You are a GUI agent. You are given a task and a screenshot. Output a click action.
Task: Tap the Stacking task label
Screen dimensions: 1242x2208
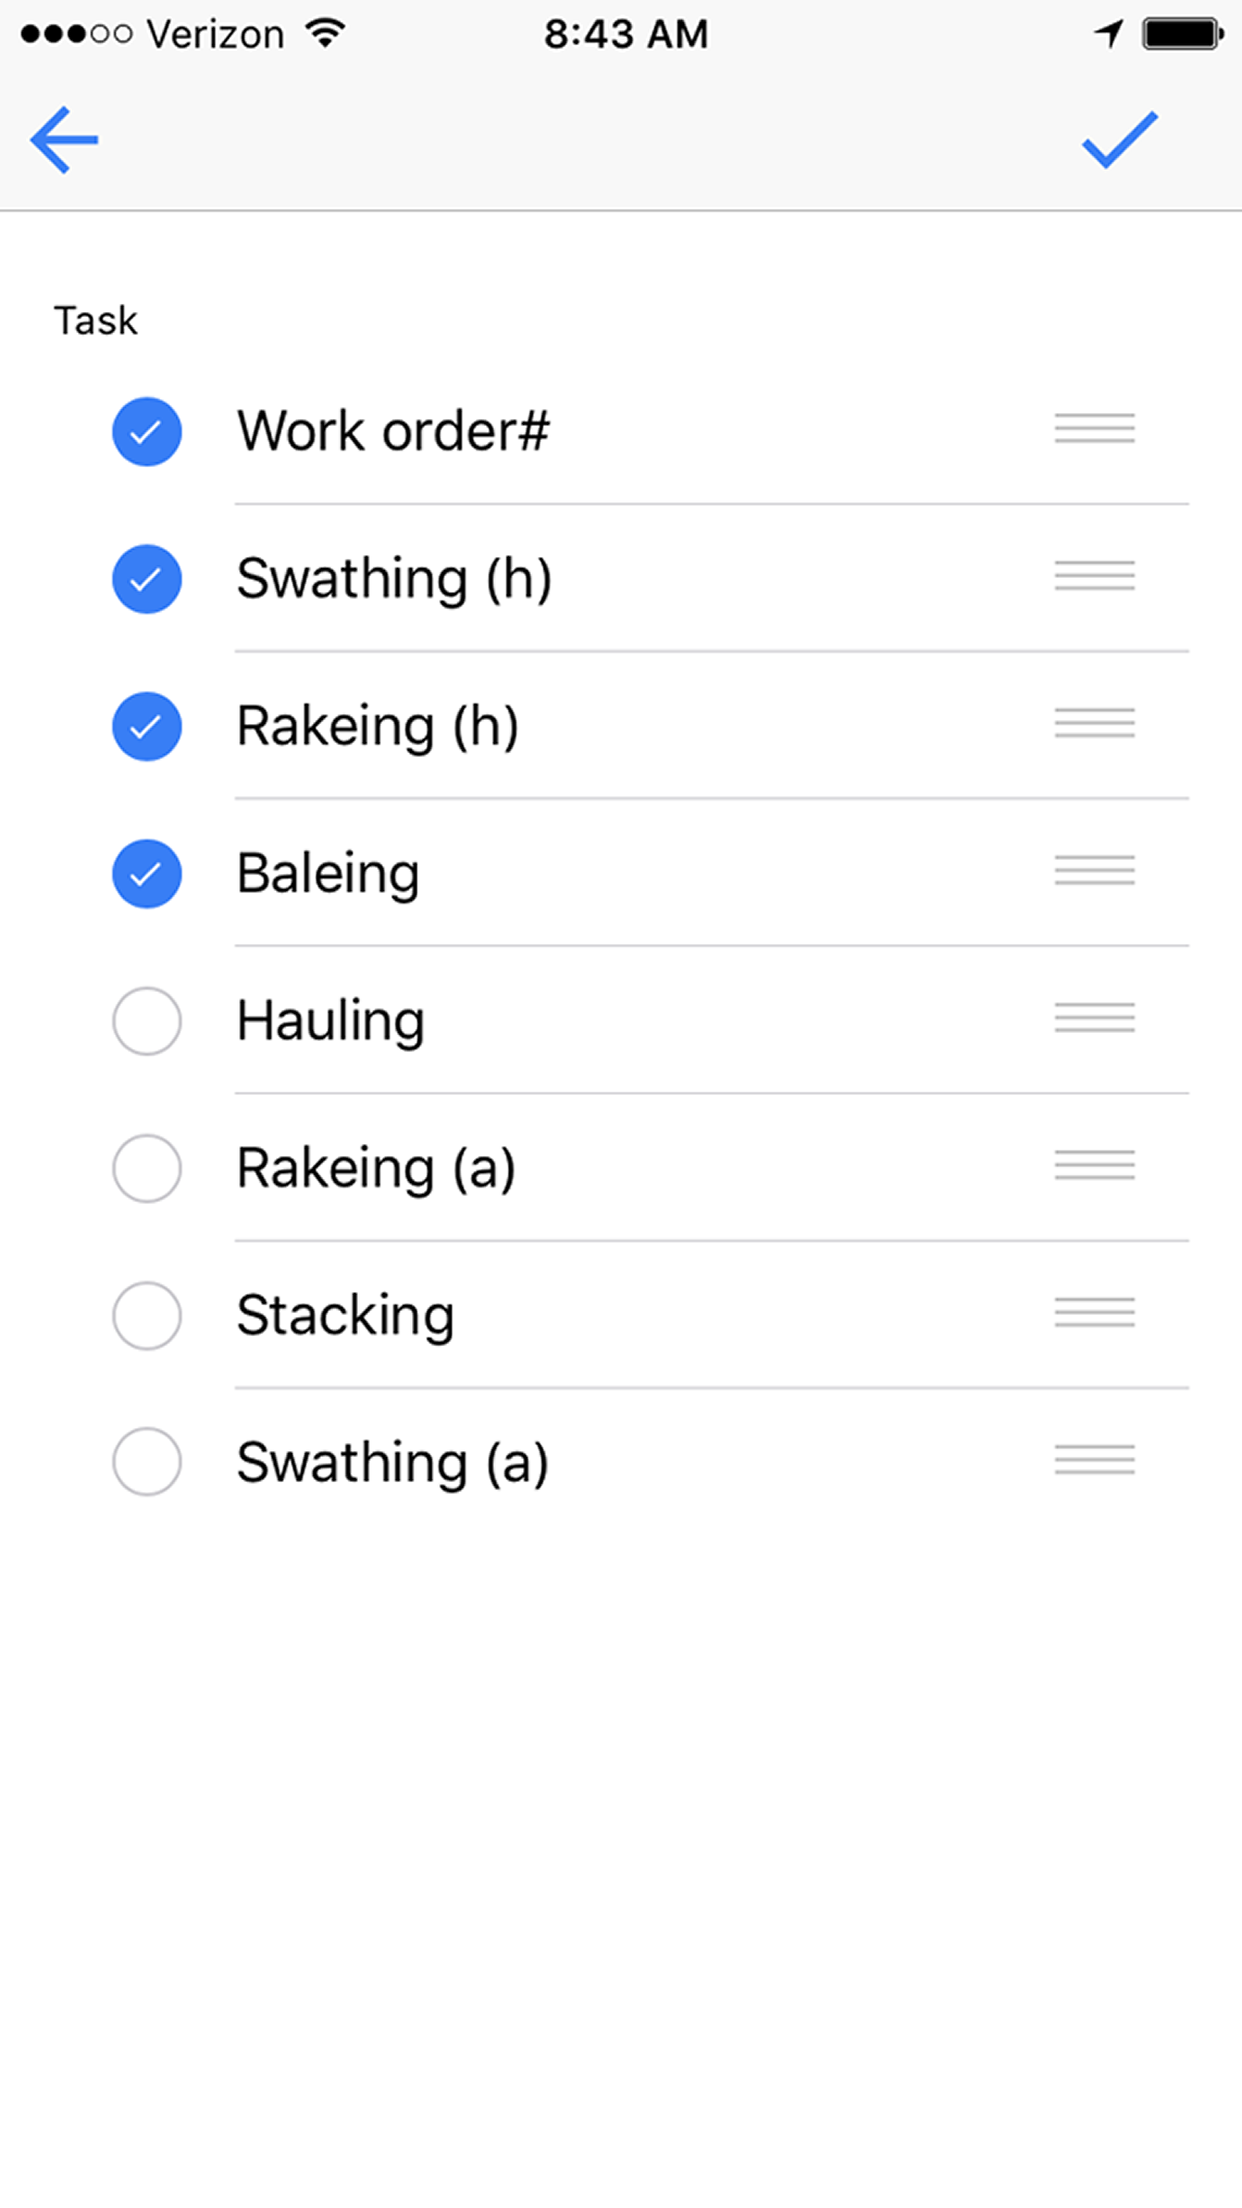pos(345,1315)
